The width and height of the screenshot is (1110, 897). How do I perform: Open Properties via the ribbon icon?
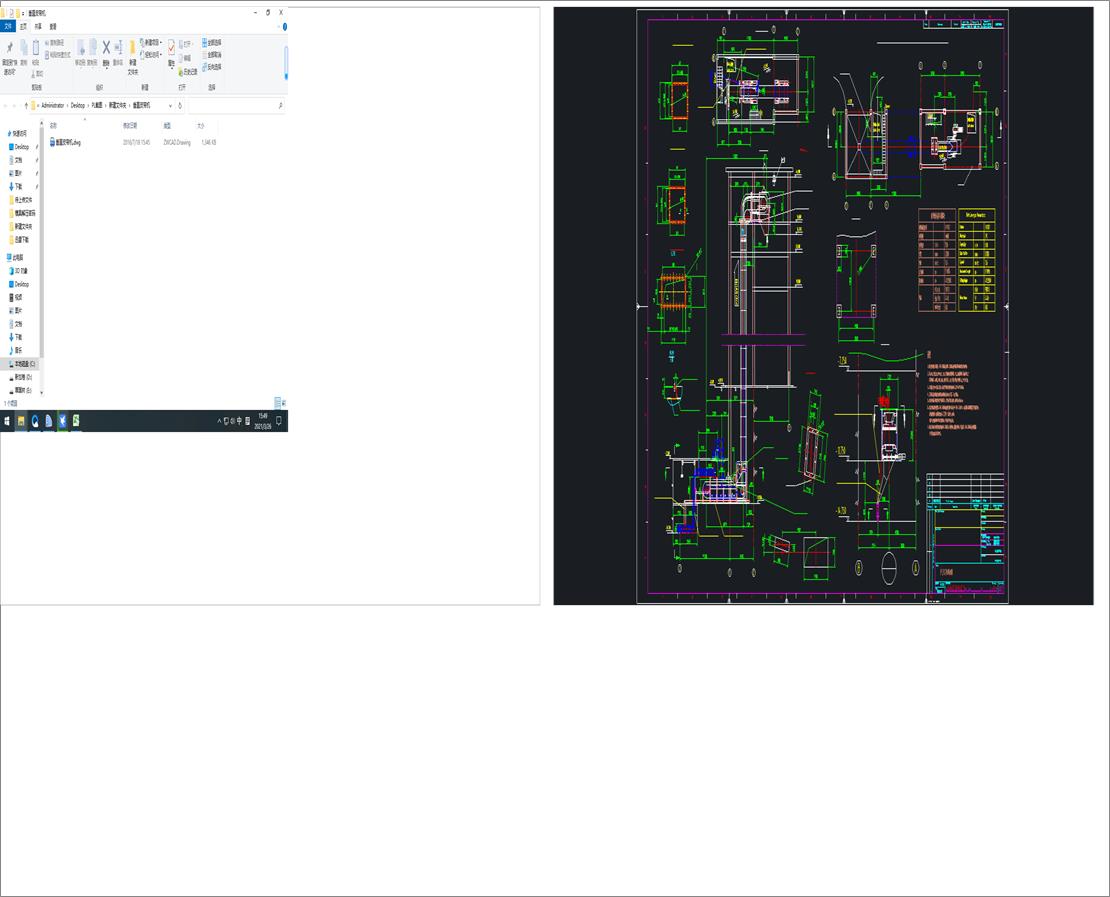pyautogui.click(x=171, y=48)
